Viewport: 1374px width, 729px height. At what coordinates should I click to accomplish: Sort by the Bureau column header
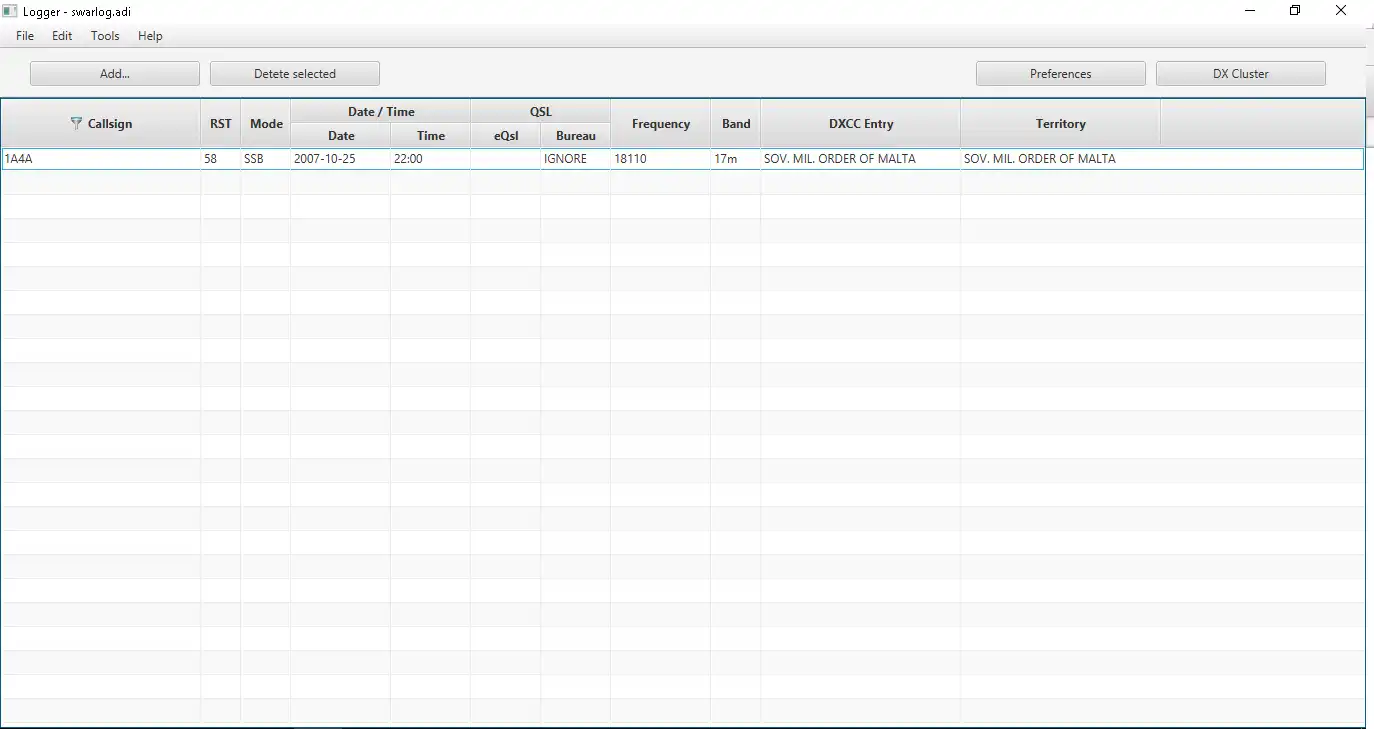click(x=576, y=136)
